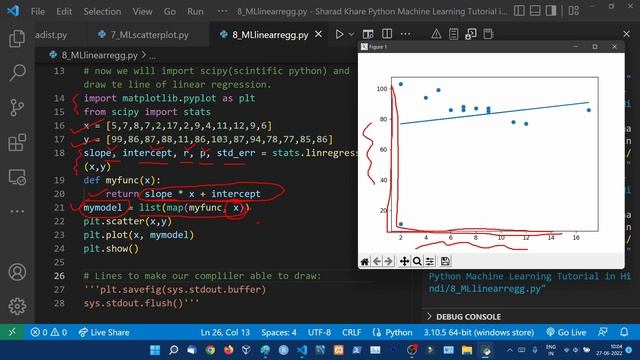
Task: Open Firefox from the taskbar
Action: point(229,350)
